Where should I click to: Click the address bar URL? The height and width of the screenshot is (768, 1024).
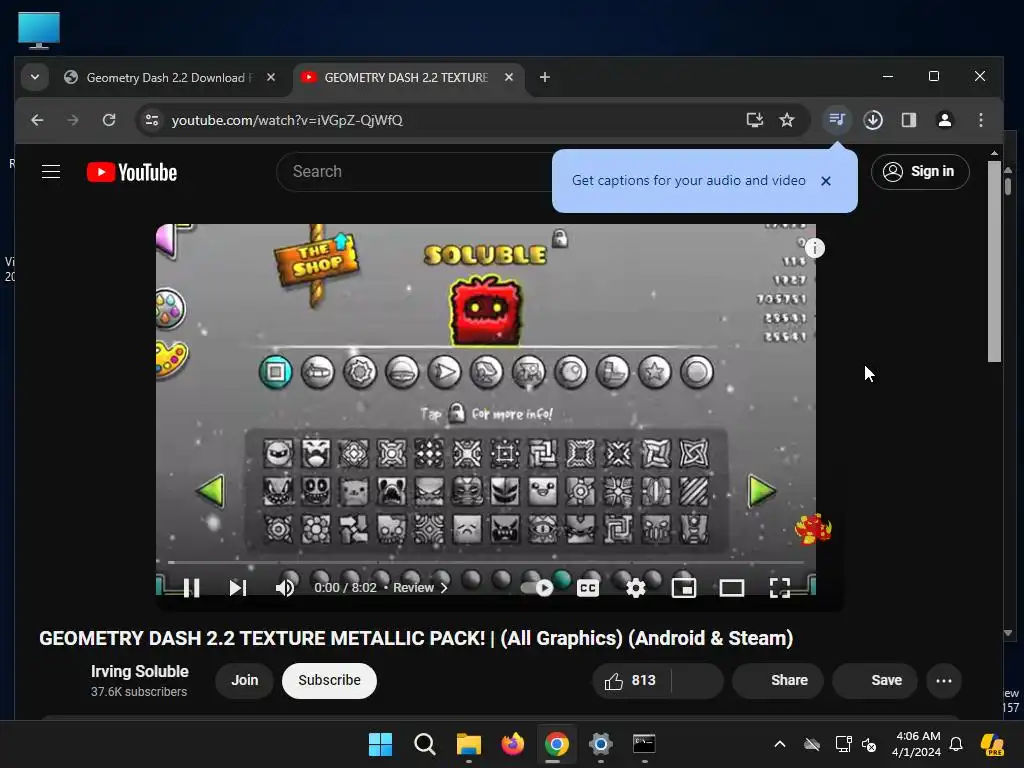point(287,120)
